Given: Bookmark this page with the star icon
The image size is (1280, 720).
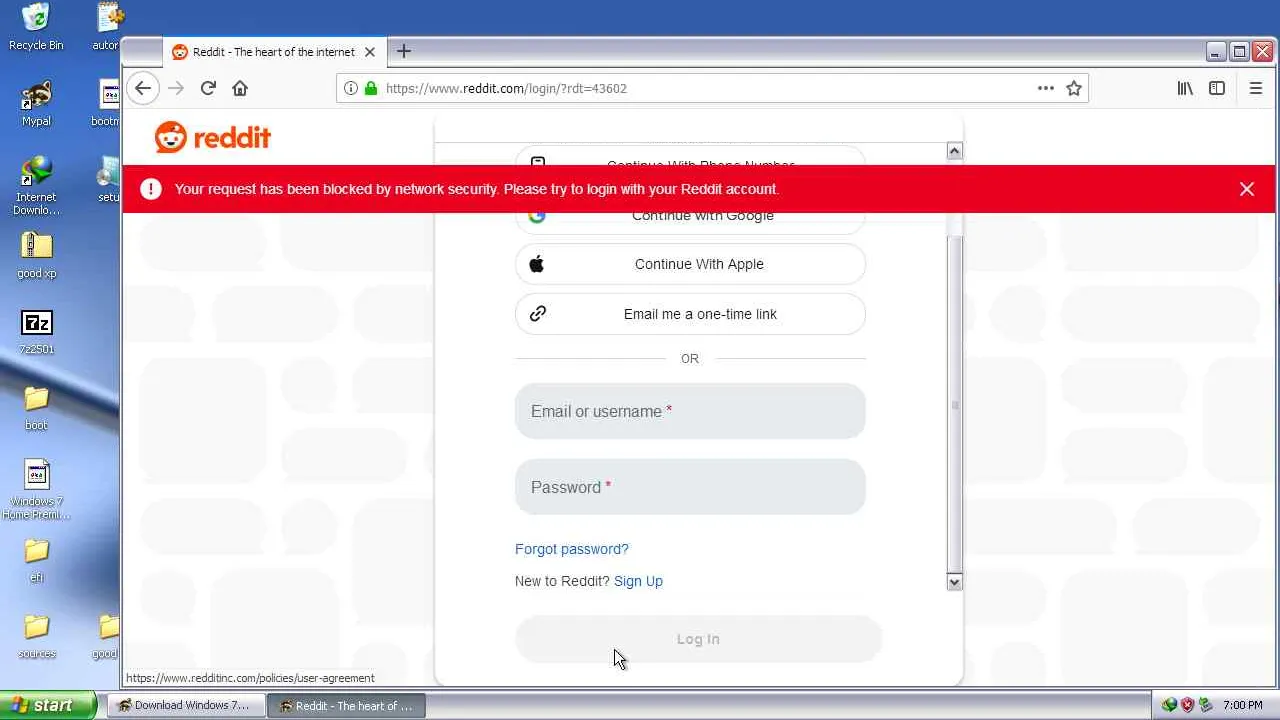Looking at the screenshot, I should pos(1074,88).
